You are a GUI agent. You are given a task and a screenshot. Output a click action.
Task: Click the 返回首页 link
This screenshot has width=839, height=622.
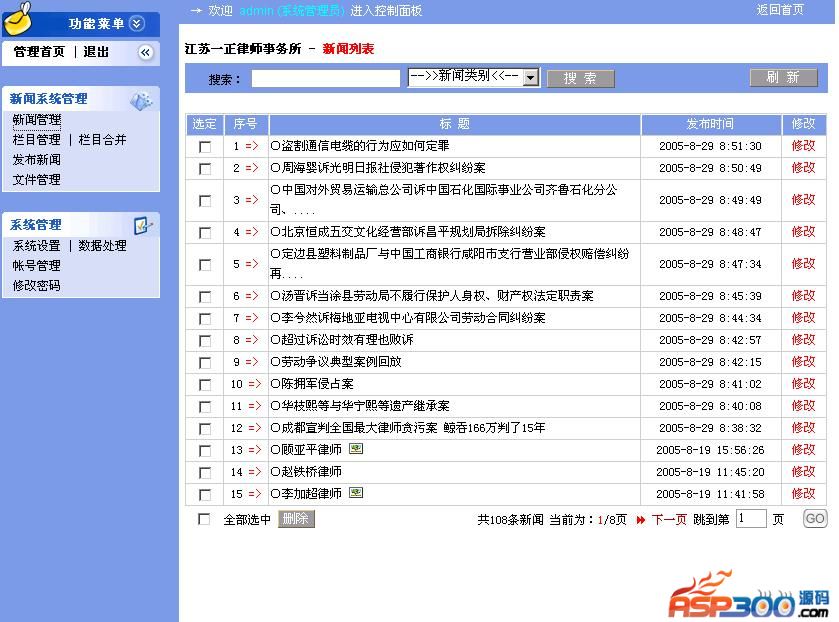[779, 10]
